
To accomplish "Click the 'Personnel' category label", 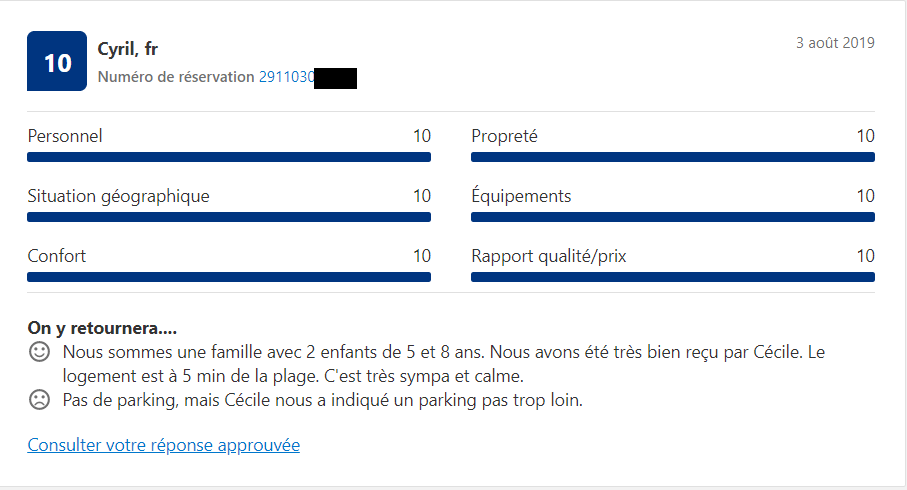I will (x=65, y=136).
